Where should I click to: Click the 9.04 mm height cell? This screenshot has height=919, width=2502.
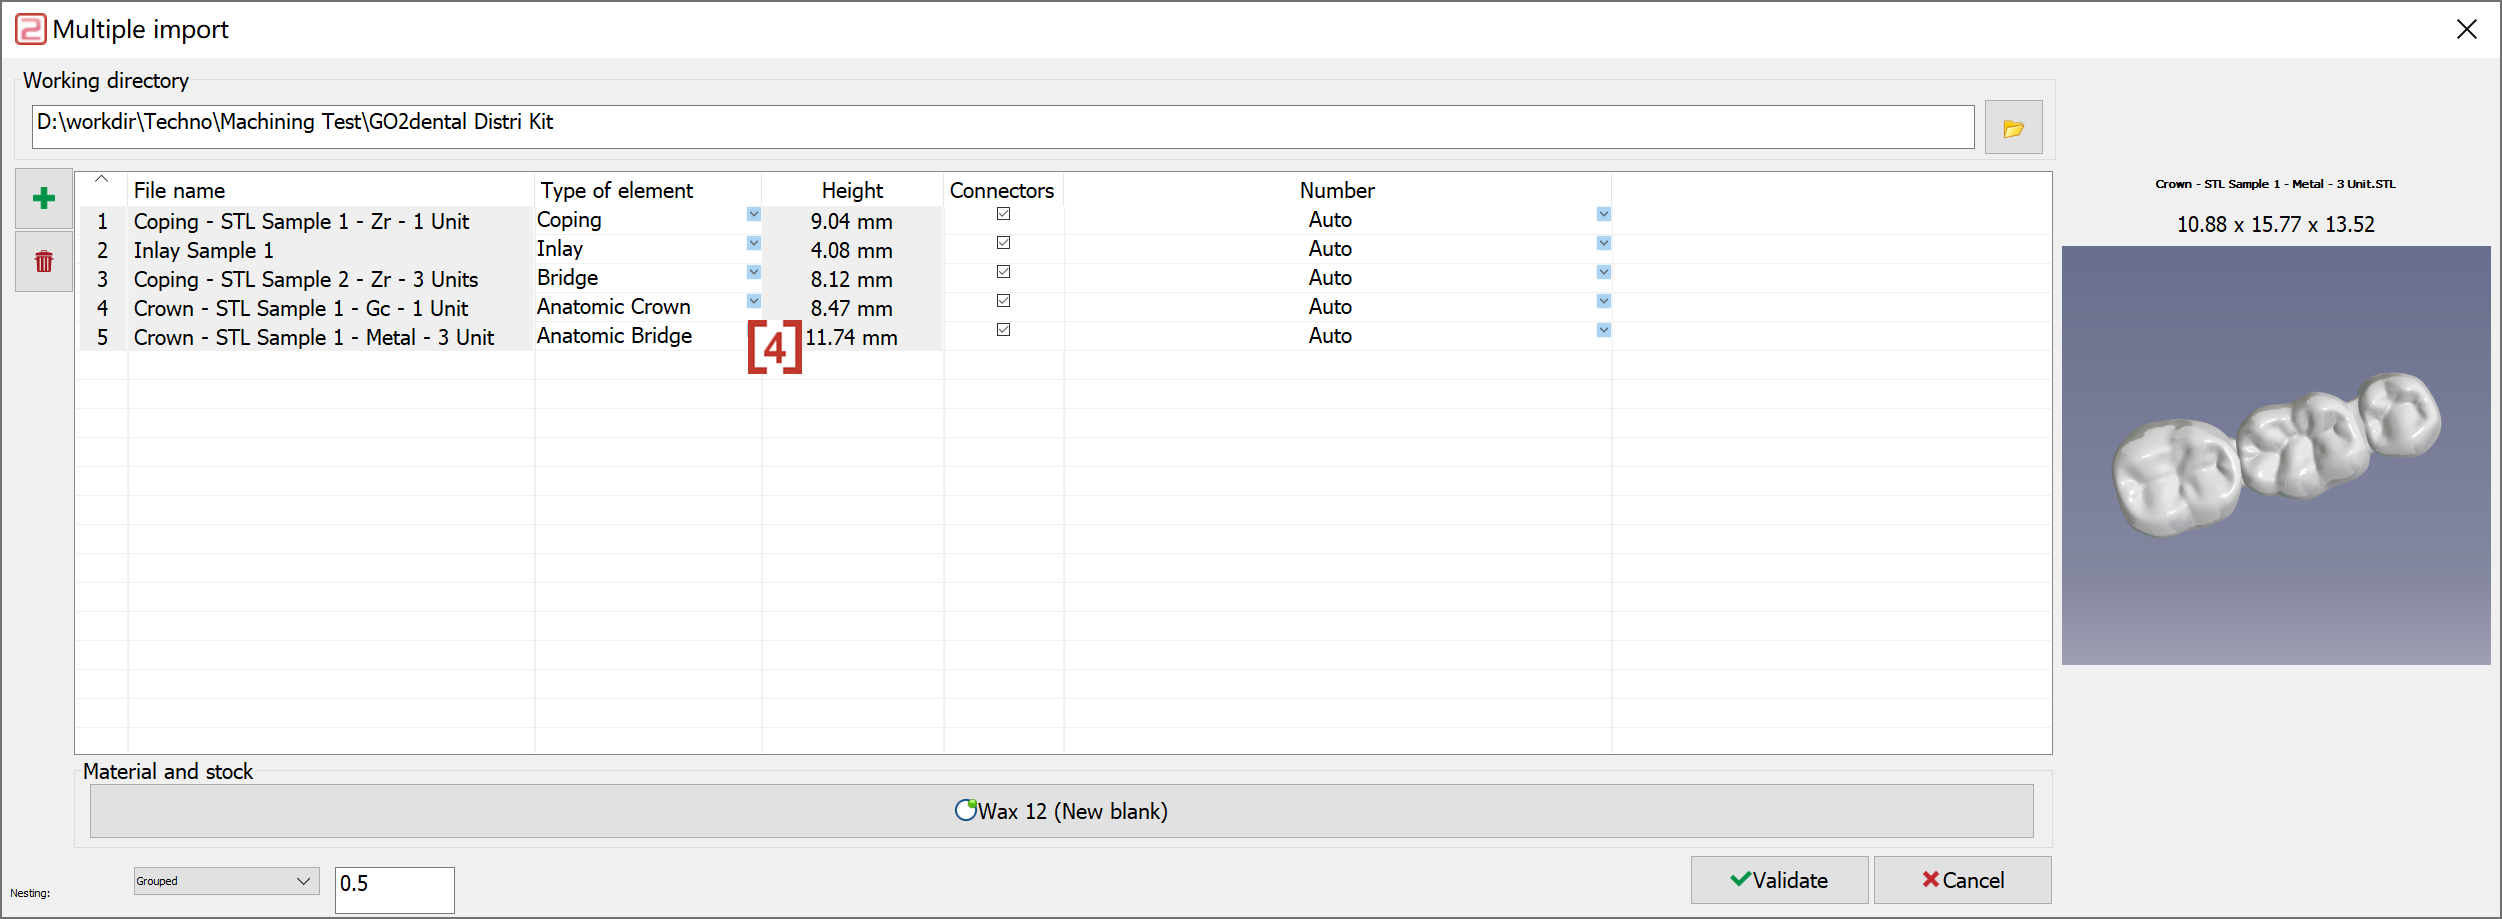point(852,221)
